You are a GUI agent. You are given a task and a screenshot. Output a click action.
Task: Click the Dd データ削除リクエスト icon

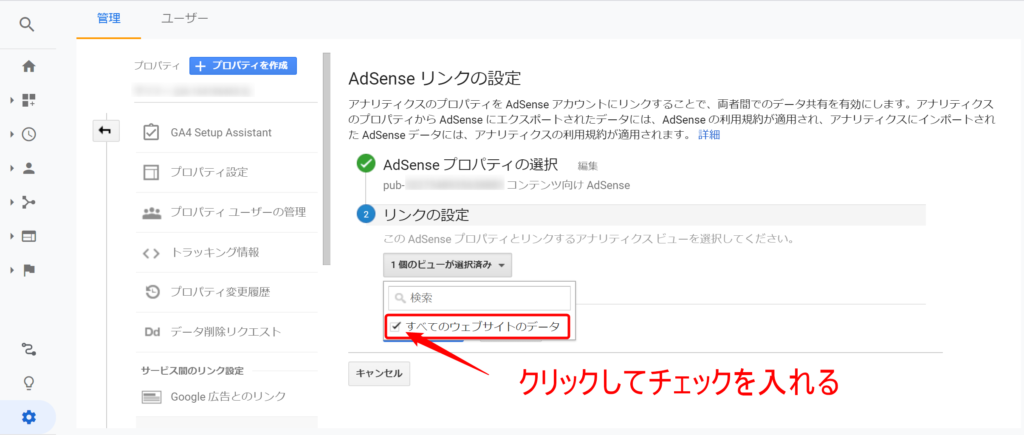[x=152, y=332]
